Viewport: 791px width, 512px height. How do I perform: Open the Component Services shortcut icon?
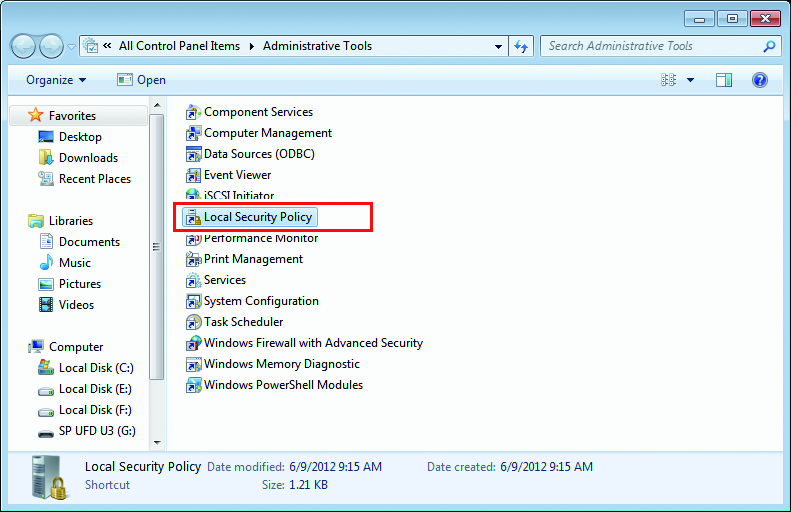pyautogui.click(x=194, y=112)
